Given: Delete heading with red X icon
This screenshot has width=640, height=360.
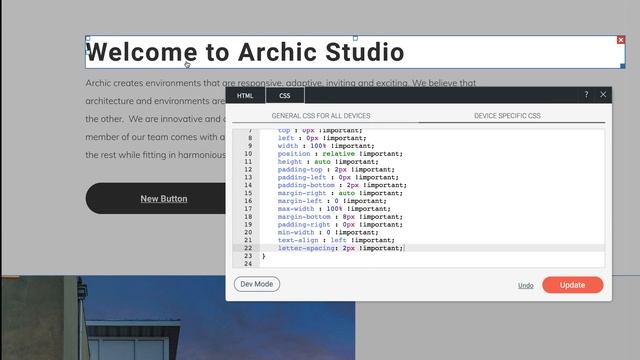Looking at the screenshot, I should click(621, 40).
